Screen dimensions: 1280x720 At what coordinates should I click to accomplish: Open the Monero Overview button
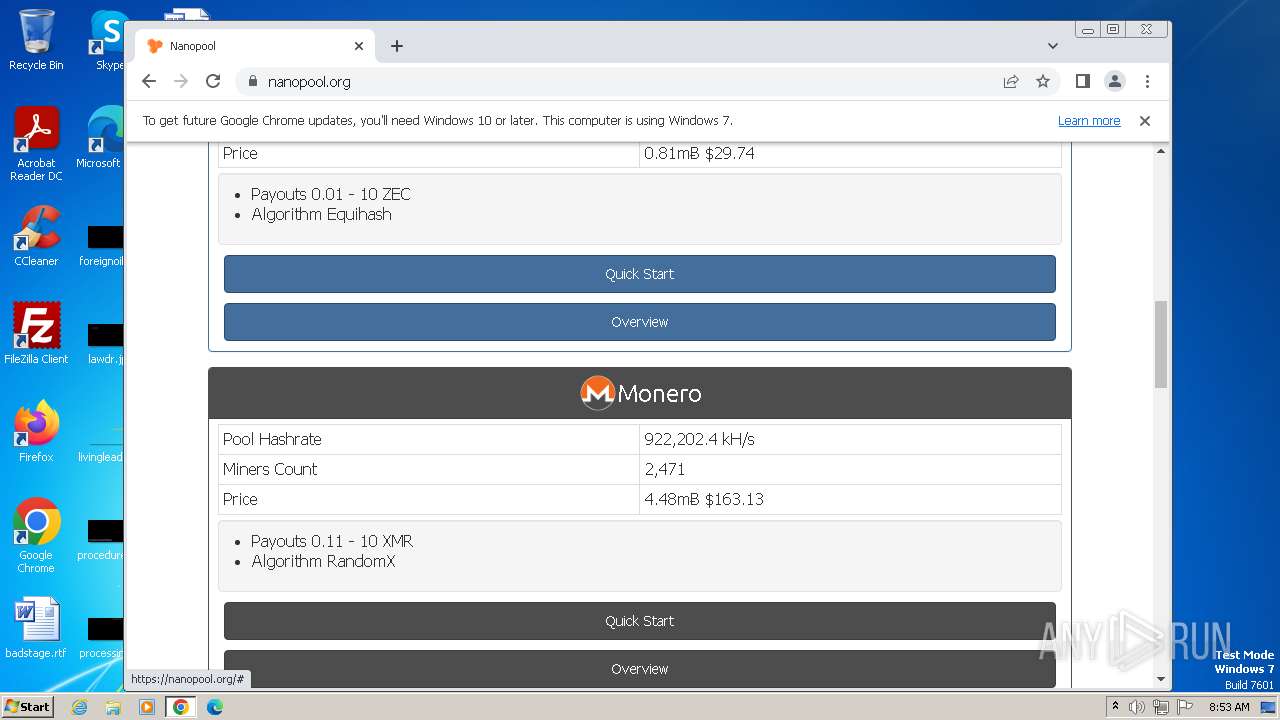[x=640, y=669]
